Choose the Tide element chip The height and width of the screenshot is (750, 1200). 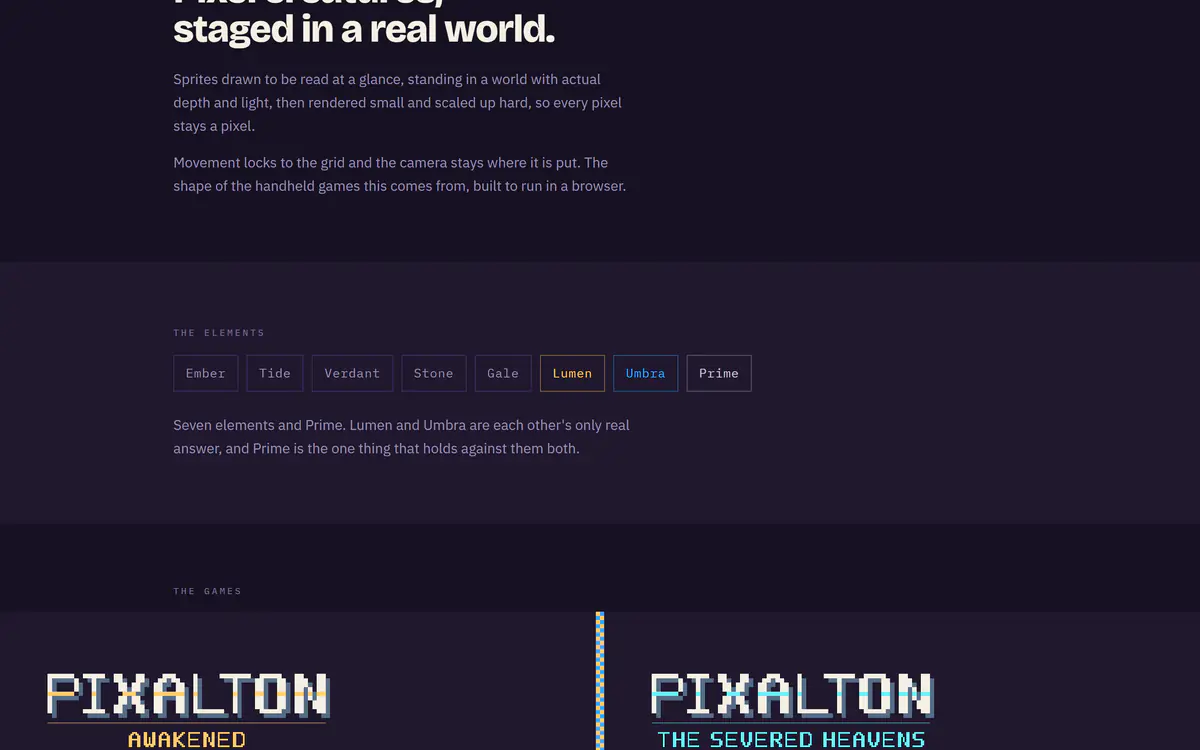point(275,373)
